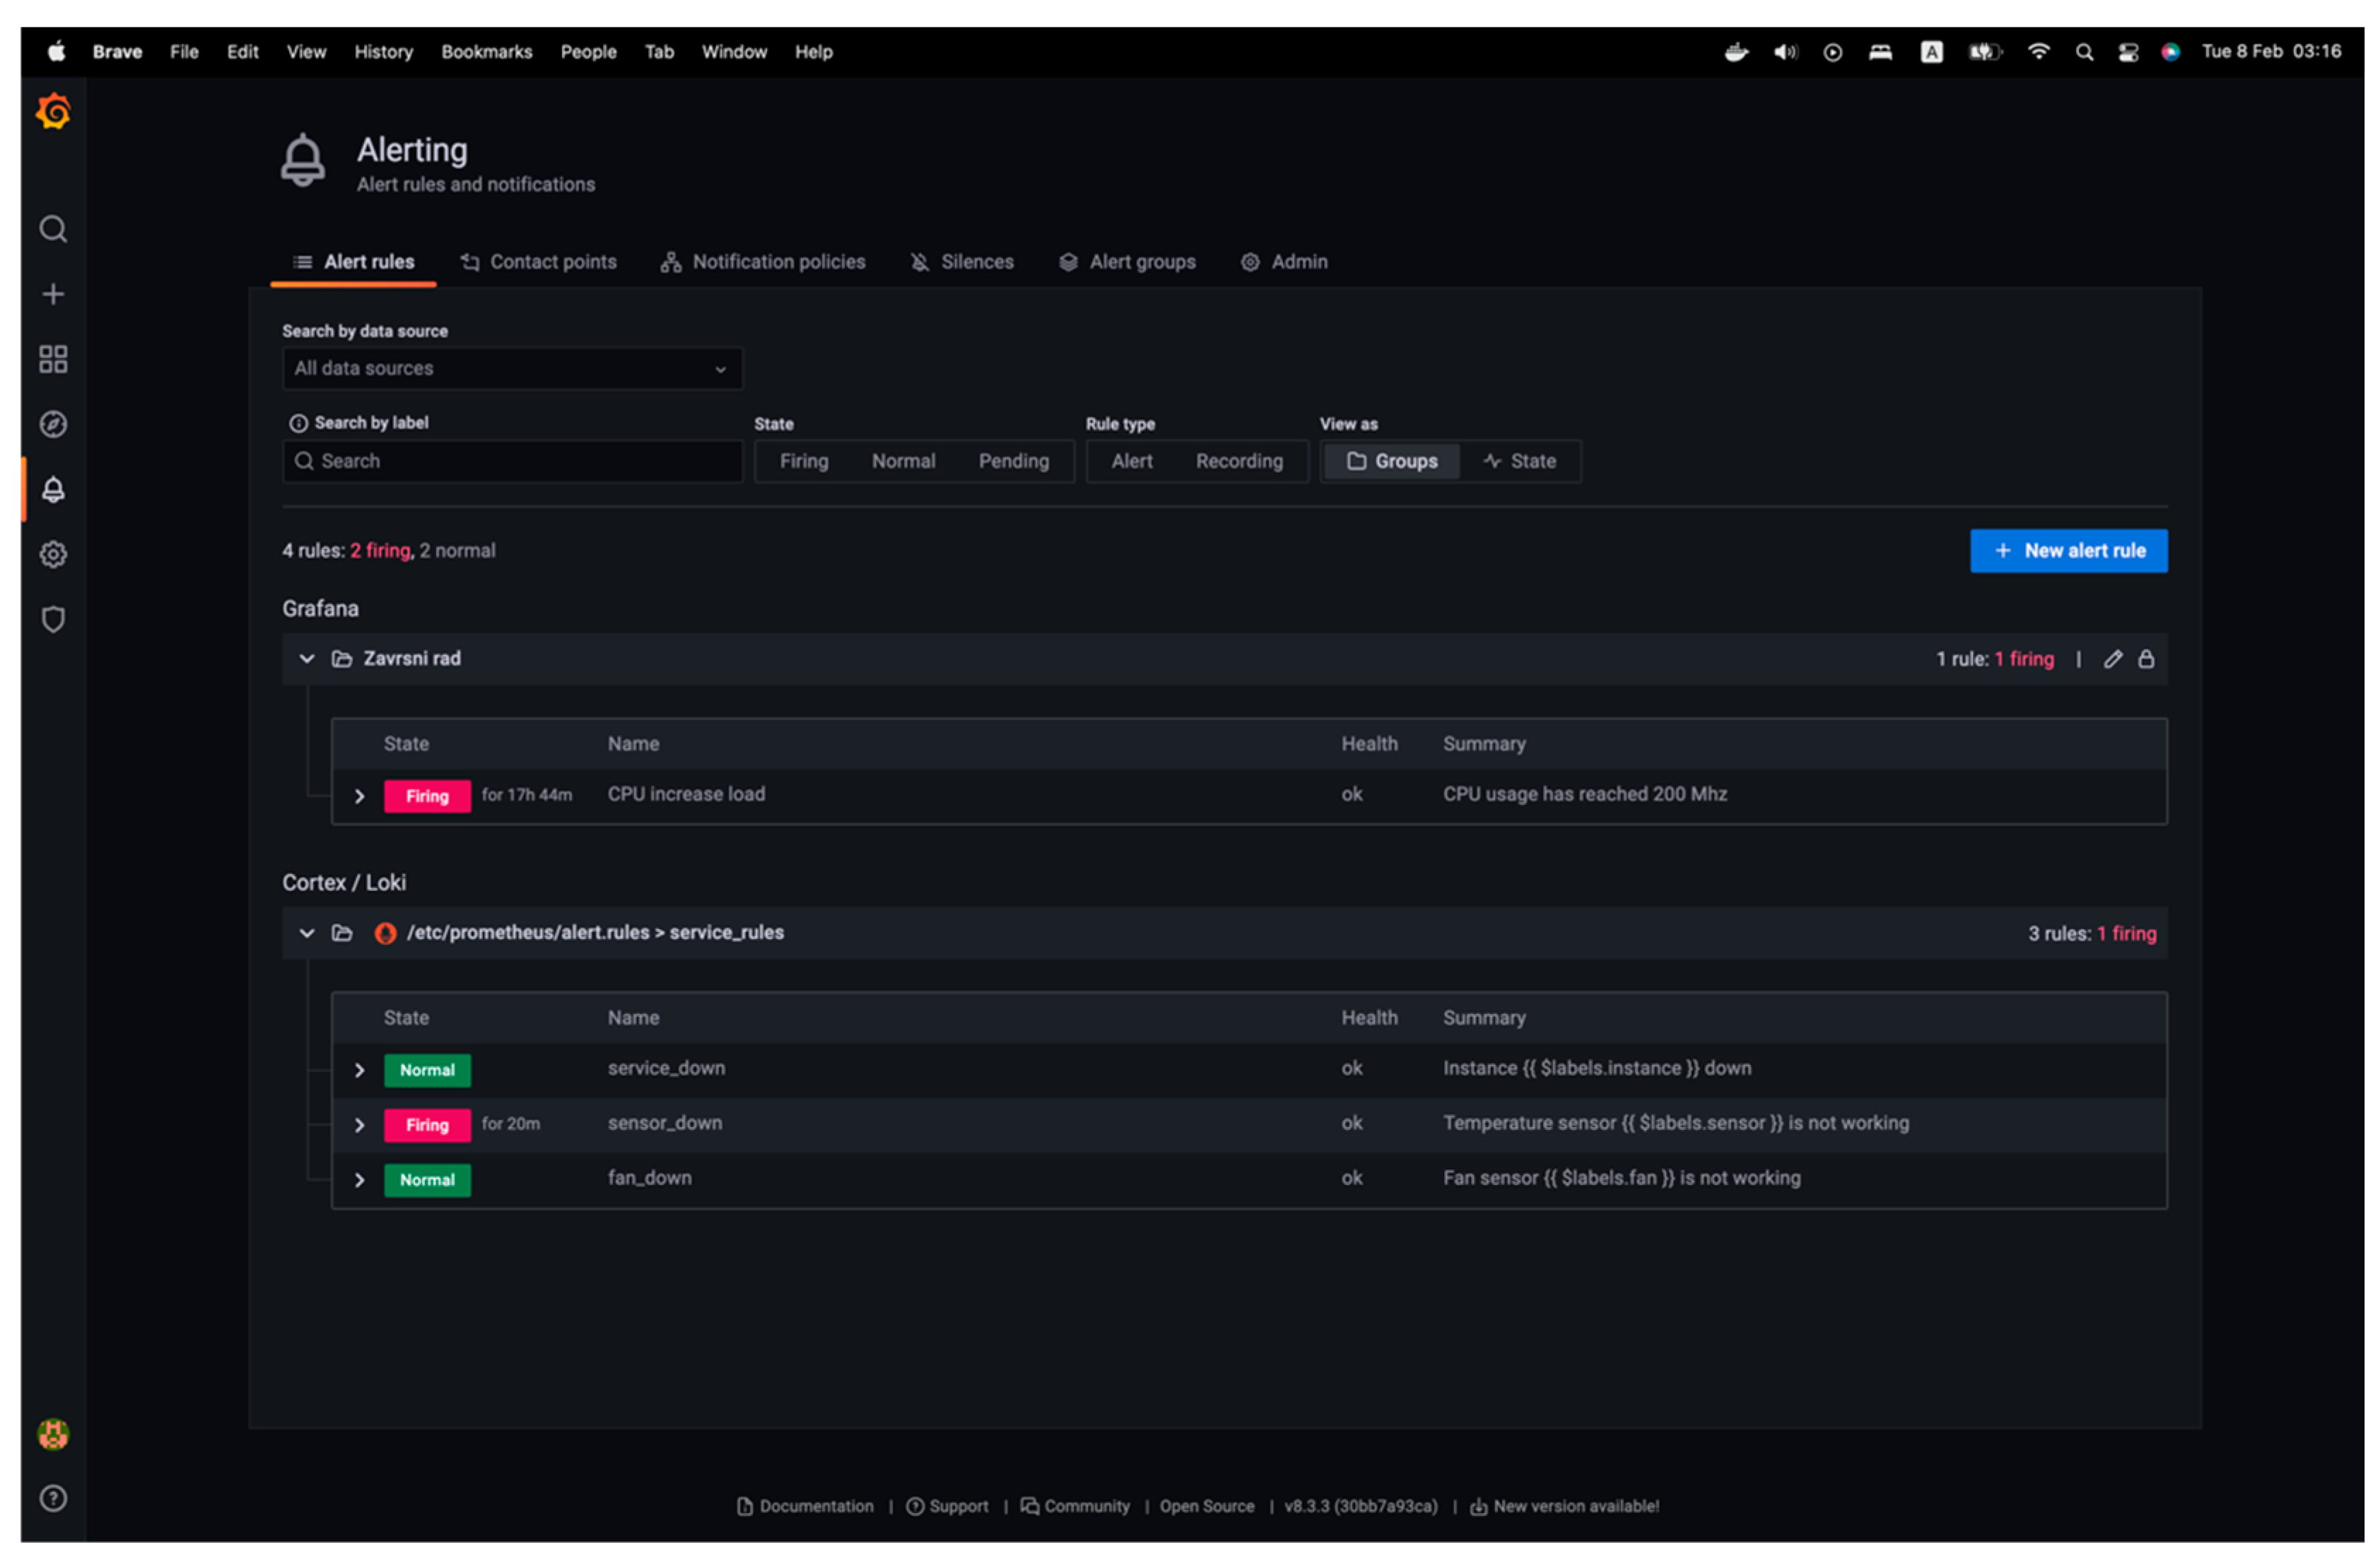The image size is (2375, 1568).
Task: Open the Explore compass icon
Action: (53, 424)
